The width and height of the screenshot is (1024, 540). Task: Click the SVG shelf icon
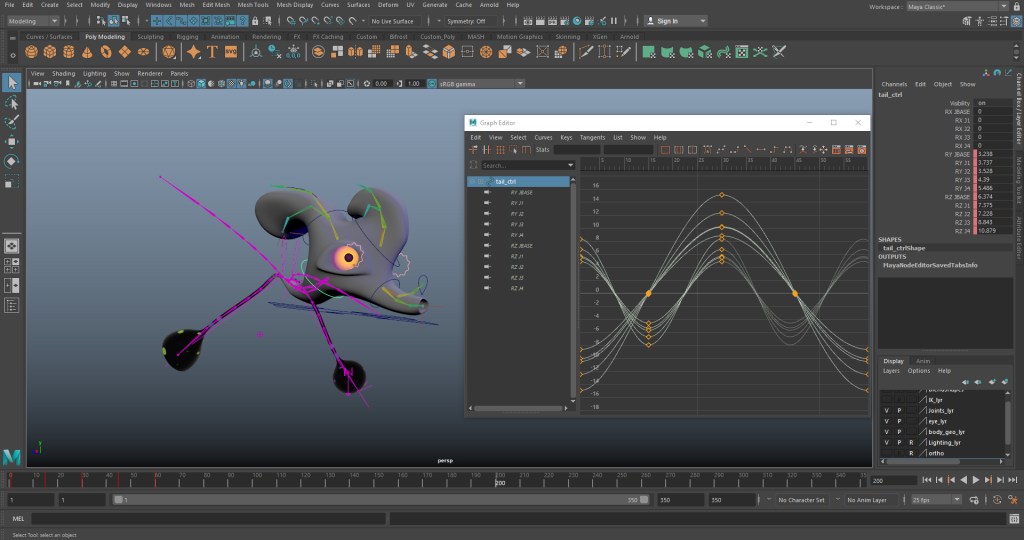point(231,51)
